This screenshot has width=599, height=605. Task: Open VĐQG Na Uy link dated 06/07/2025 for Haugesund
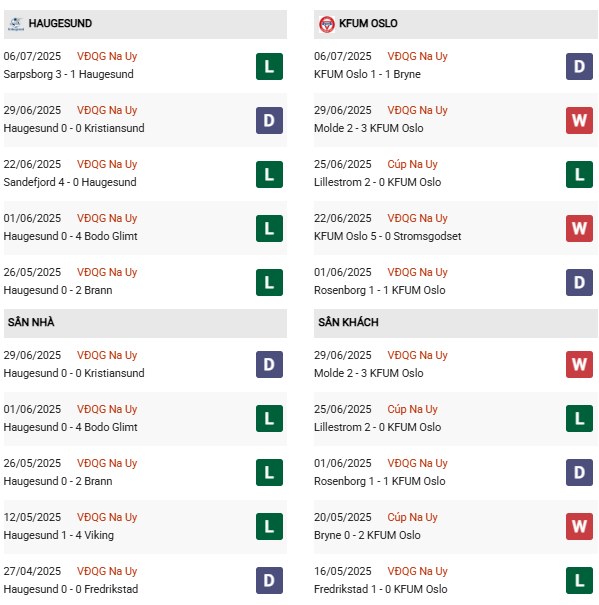click(107, 56)
